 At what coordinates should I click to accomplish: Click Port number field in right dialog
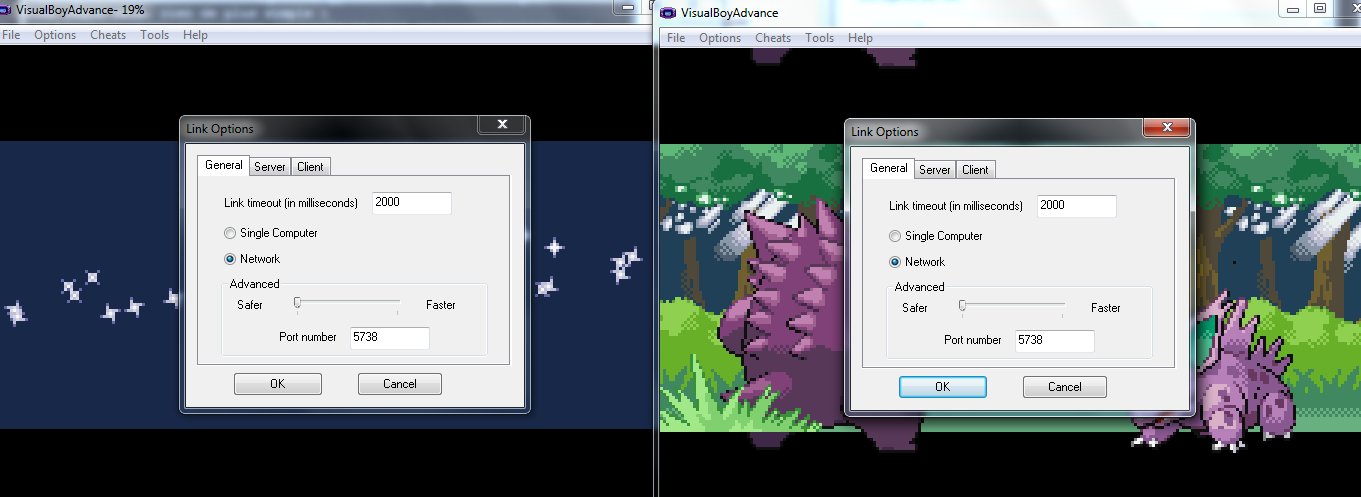click(1054, 341)
